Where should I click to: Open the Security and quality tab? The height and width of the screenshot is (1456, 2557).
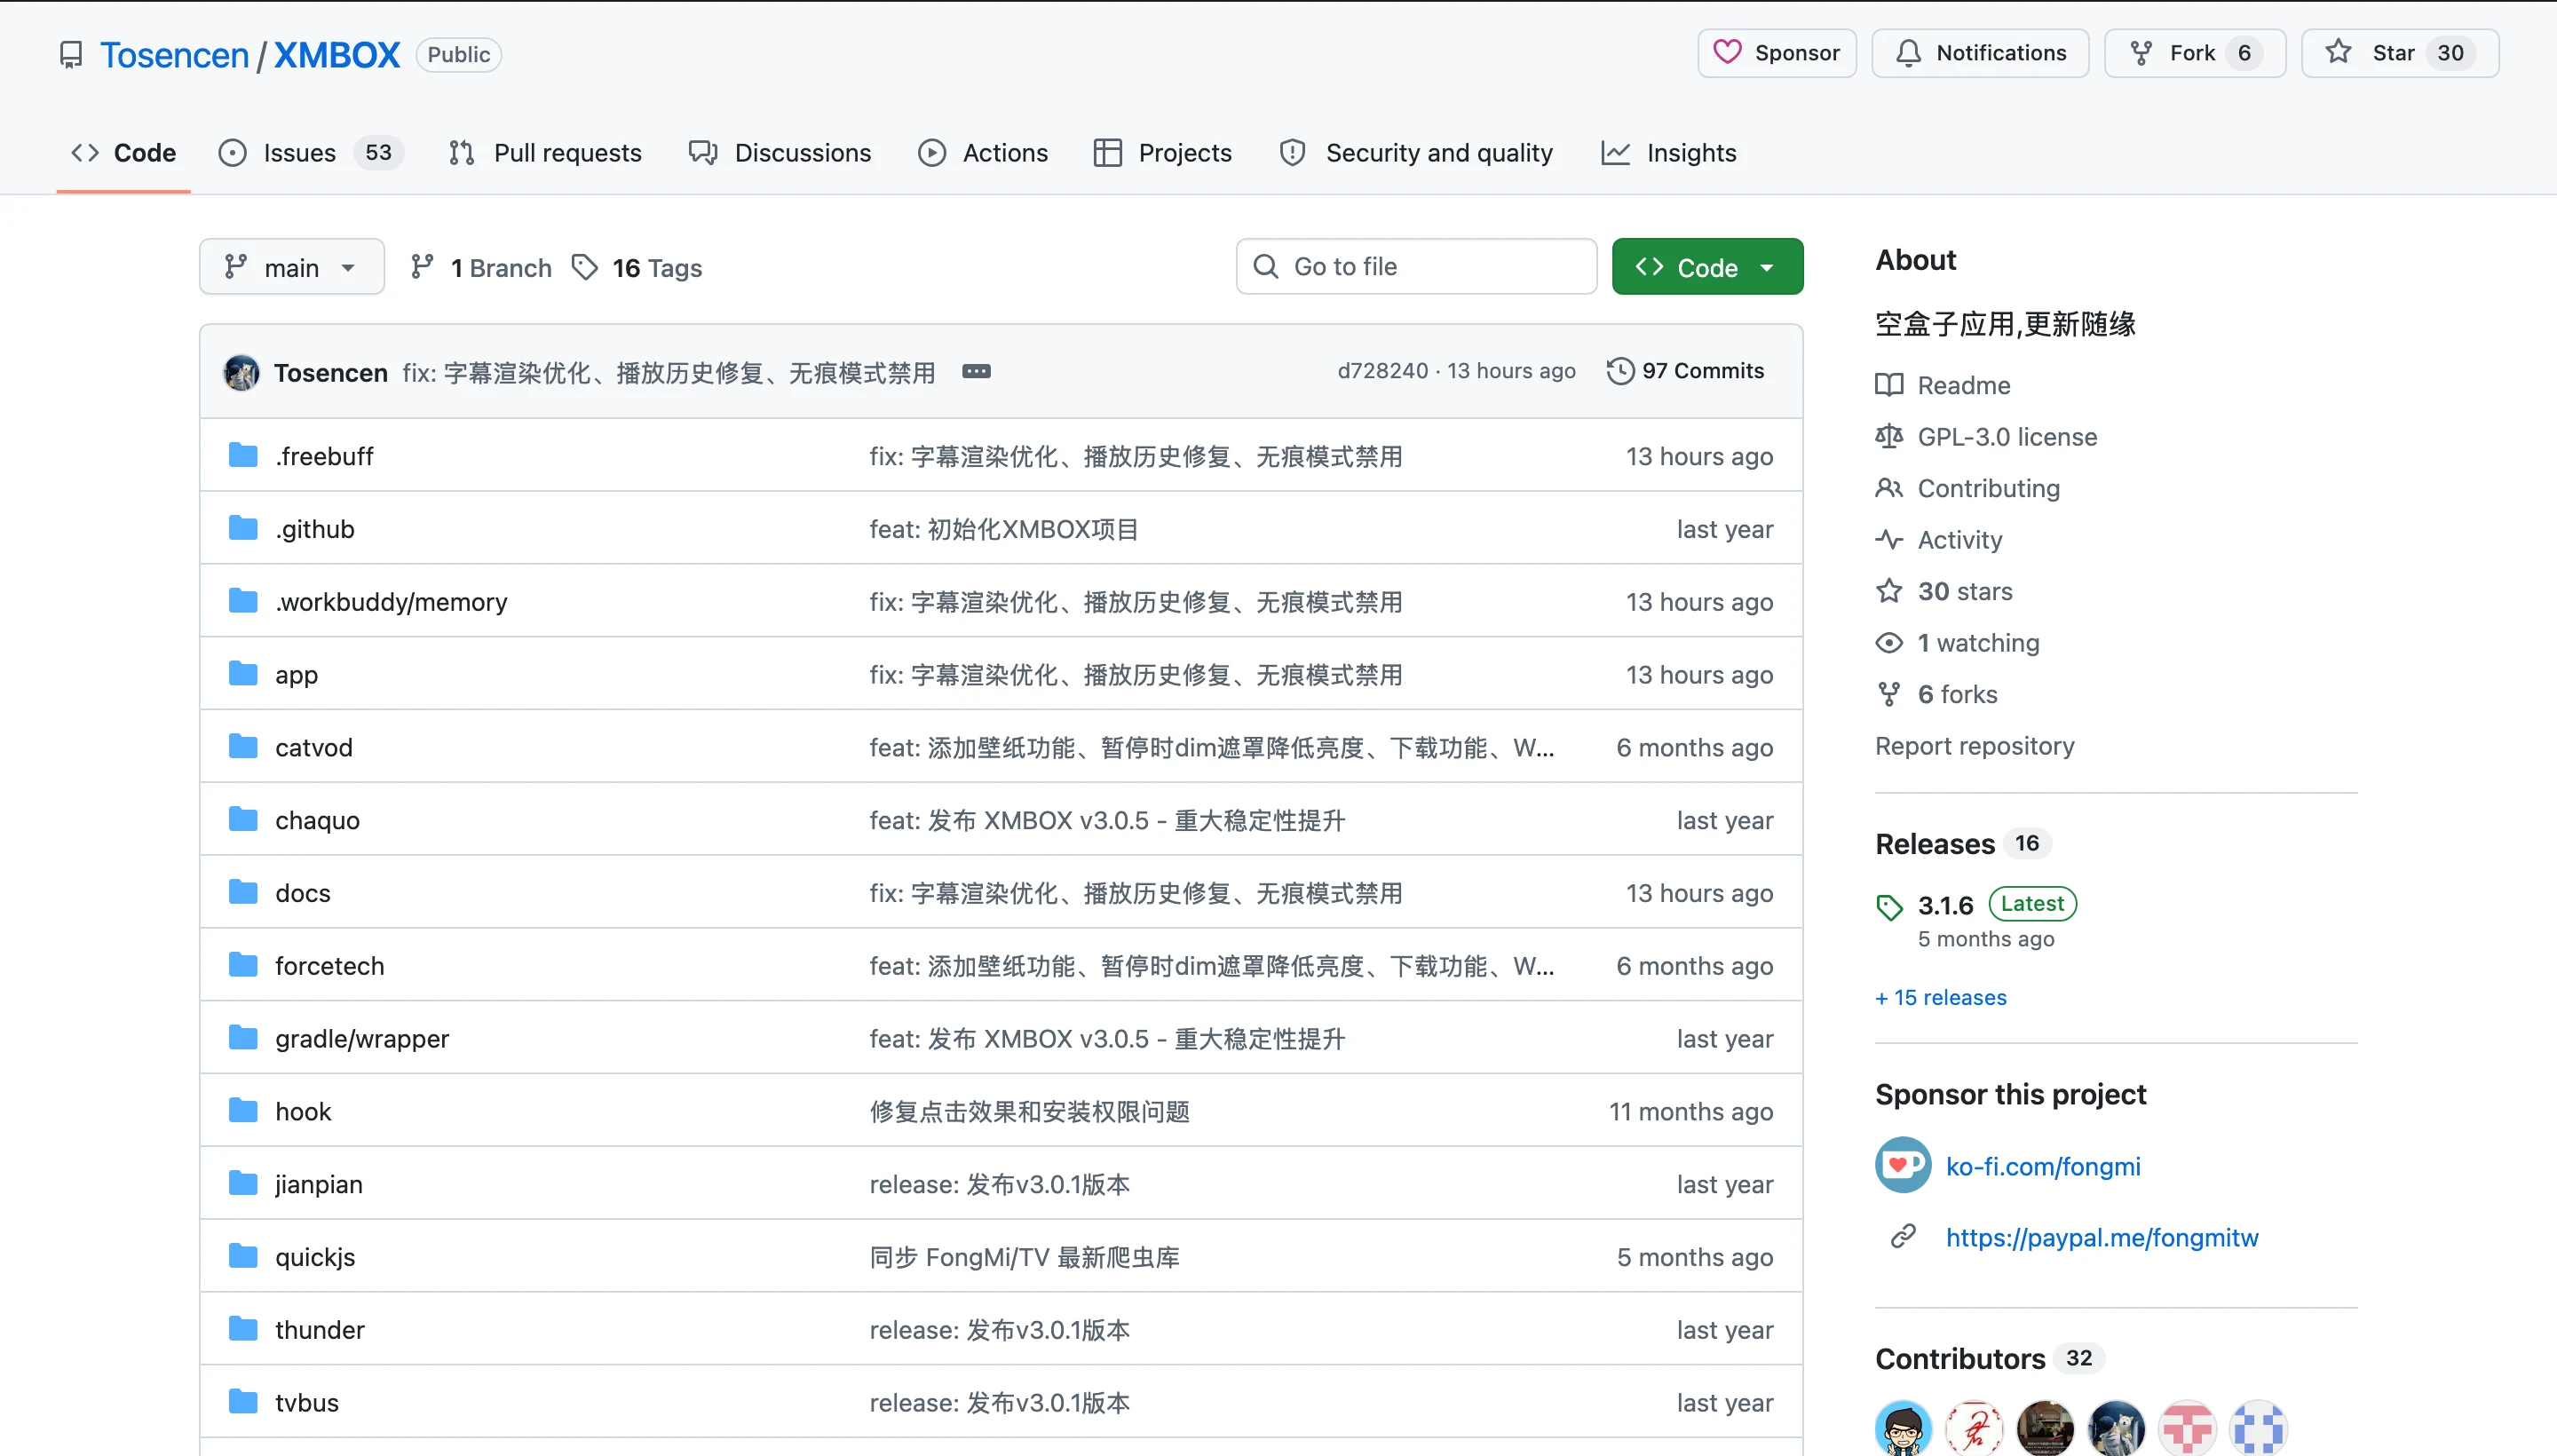coord(1416,153)
